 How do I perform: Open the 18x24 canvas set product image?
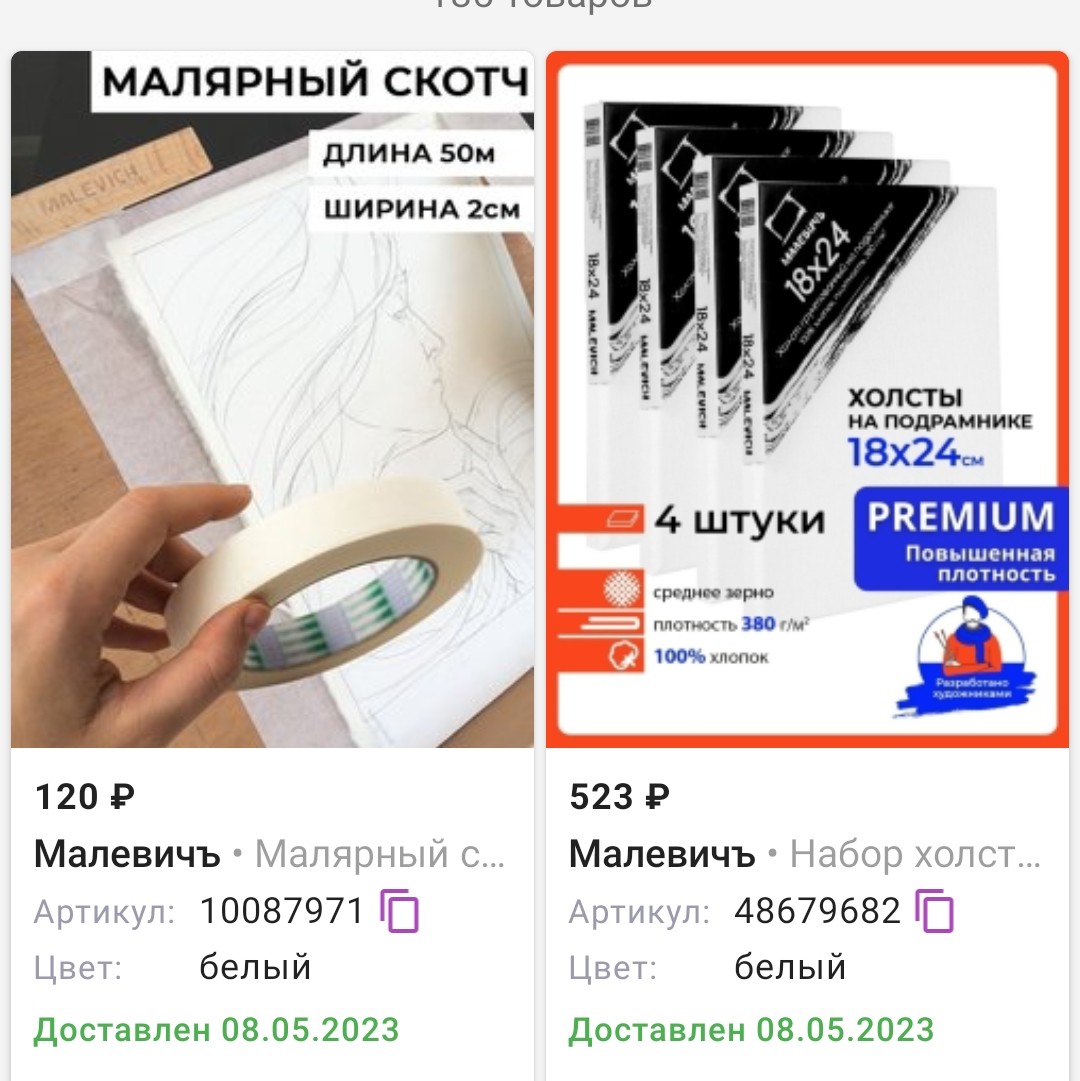pyautogui.click(x=807, y=399)
